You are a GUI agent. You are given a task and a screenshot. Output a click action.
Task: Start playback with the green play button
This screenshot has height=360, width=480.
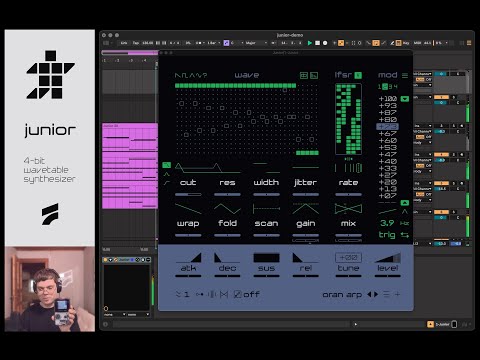[310, 43]
